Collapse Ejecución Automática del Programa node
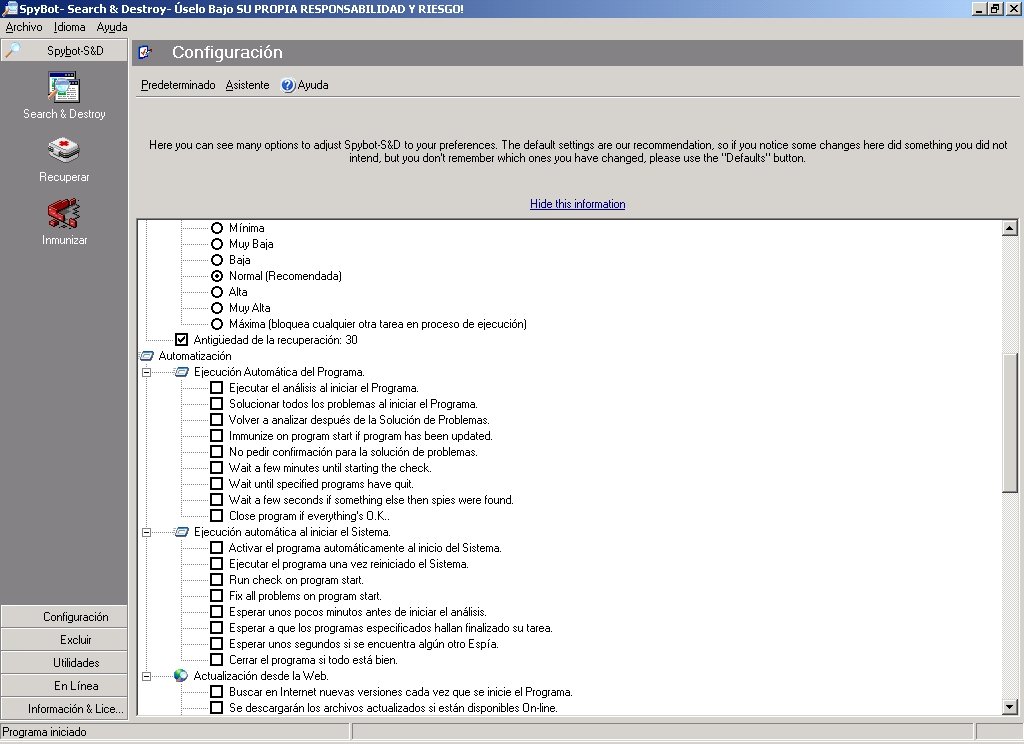 (x=147, y=372)
